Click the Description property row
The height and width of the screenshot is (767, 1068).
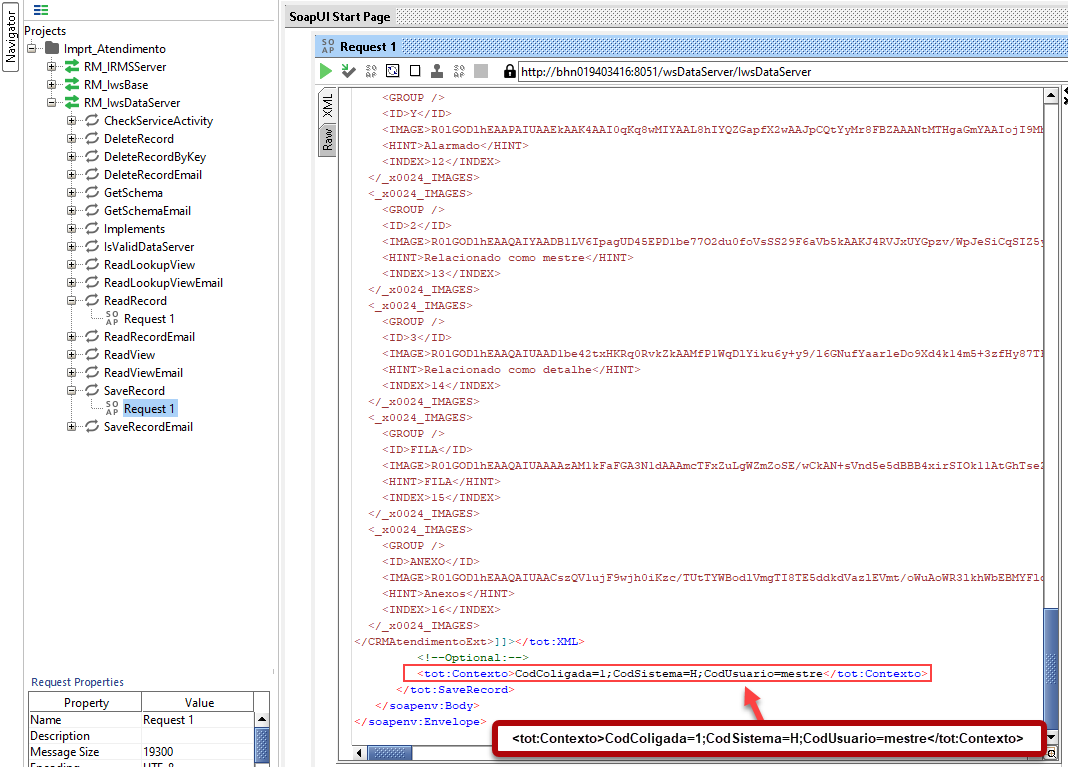pos(142,736)
